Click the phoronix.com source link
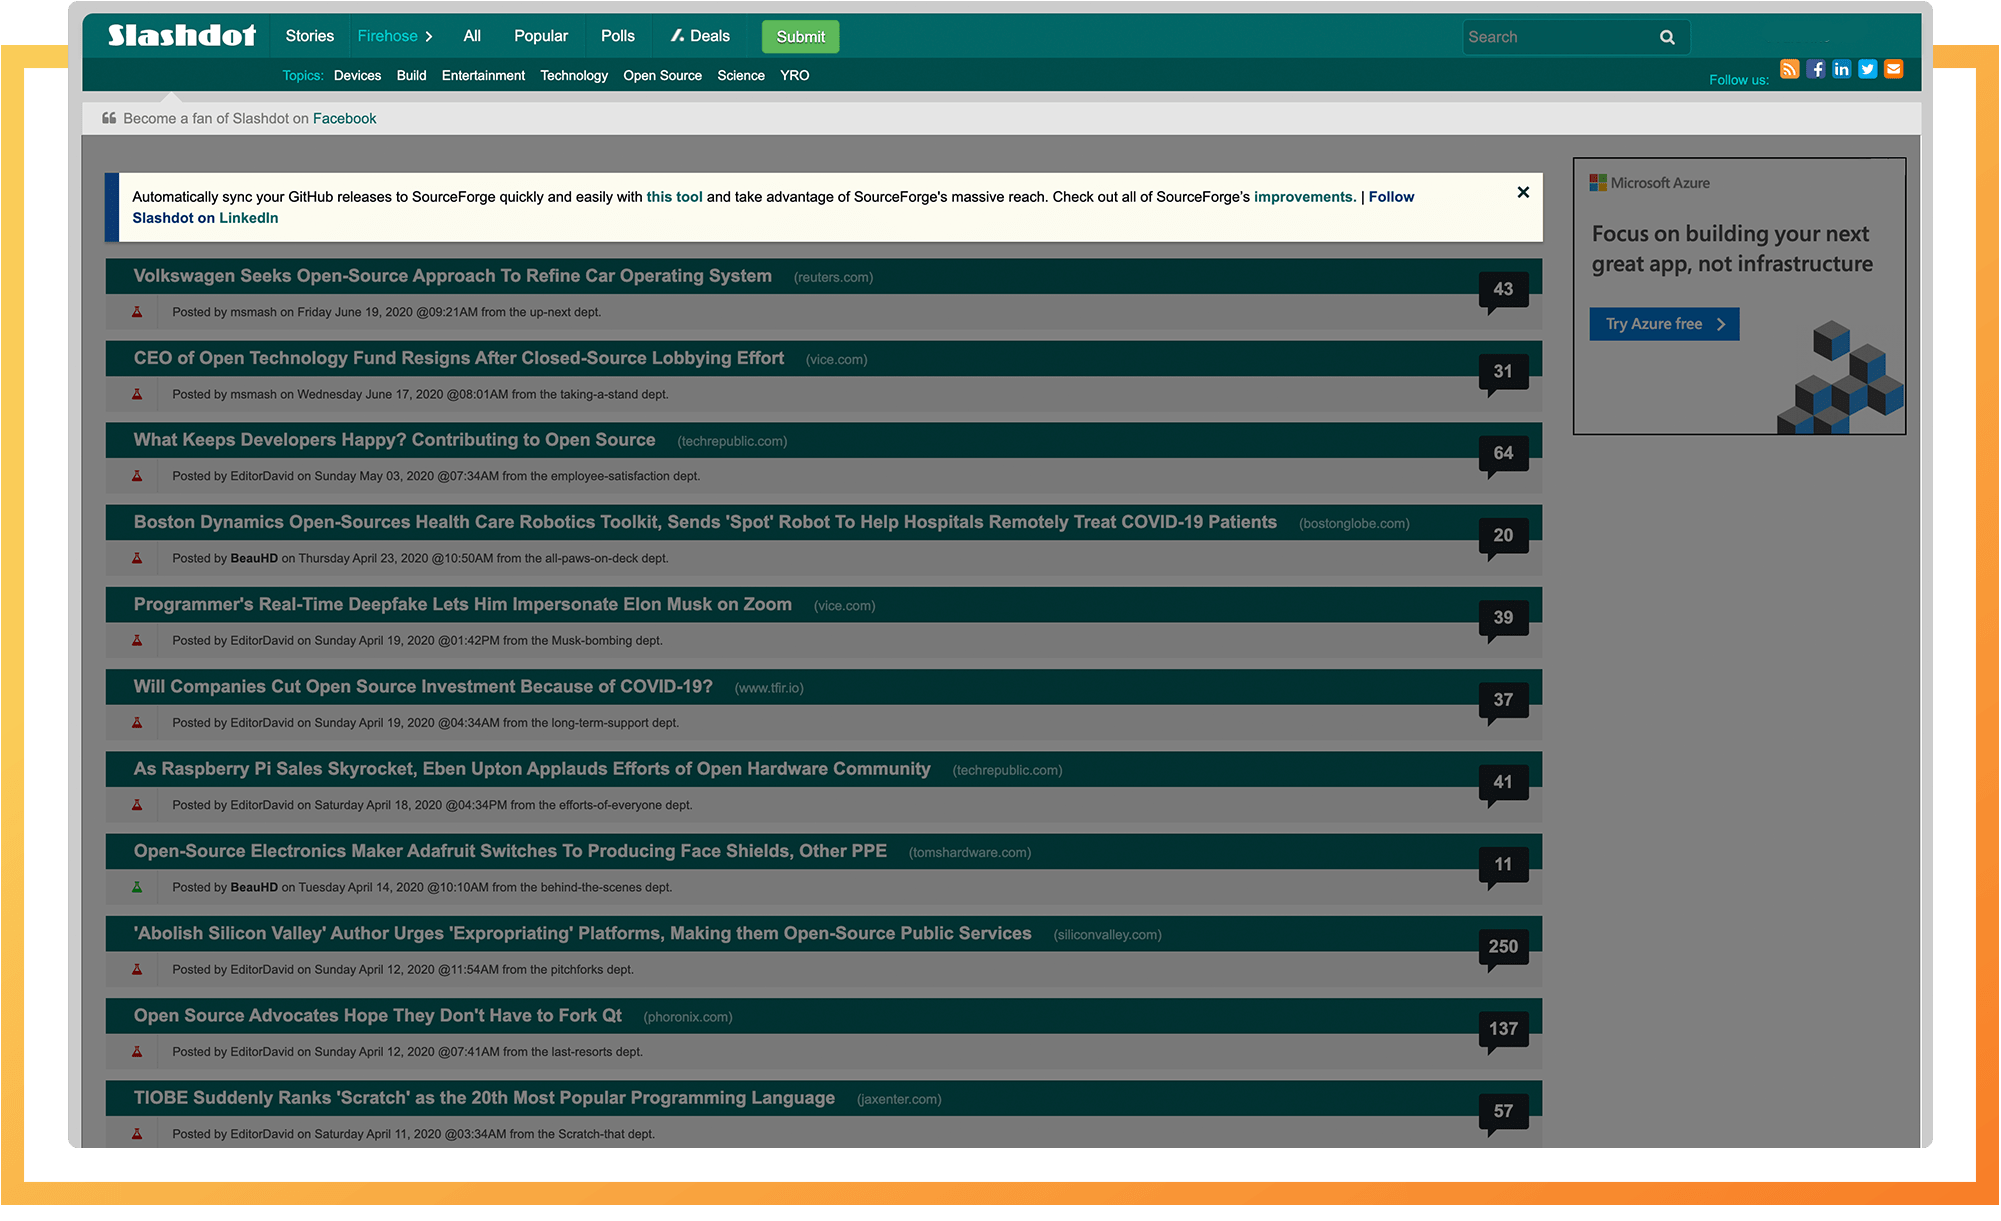 (x=688, y=1017)
